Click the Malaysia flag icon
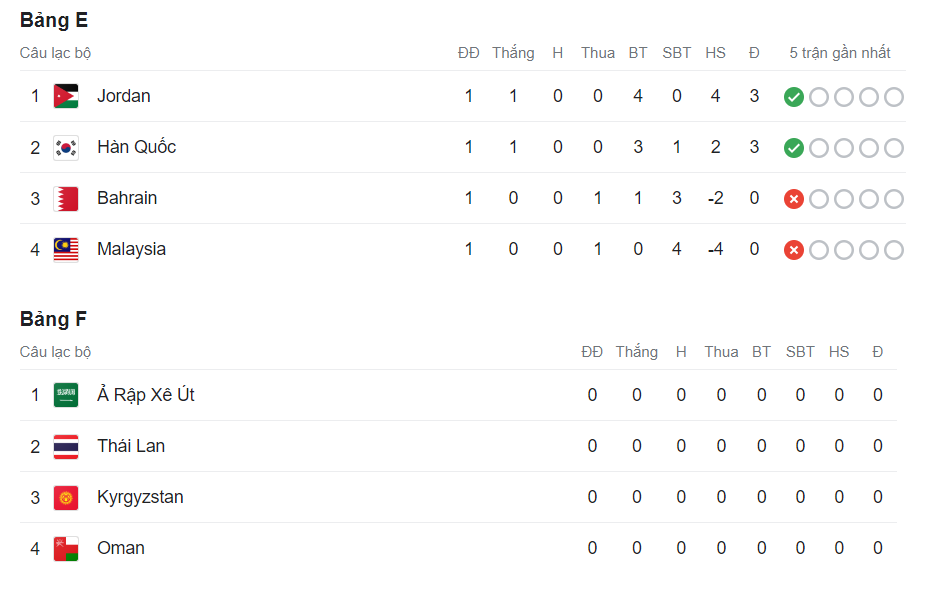The height and width of the screenshot is (590, 933). click(x=66, y=249)
